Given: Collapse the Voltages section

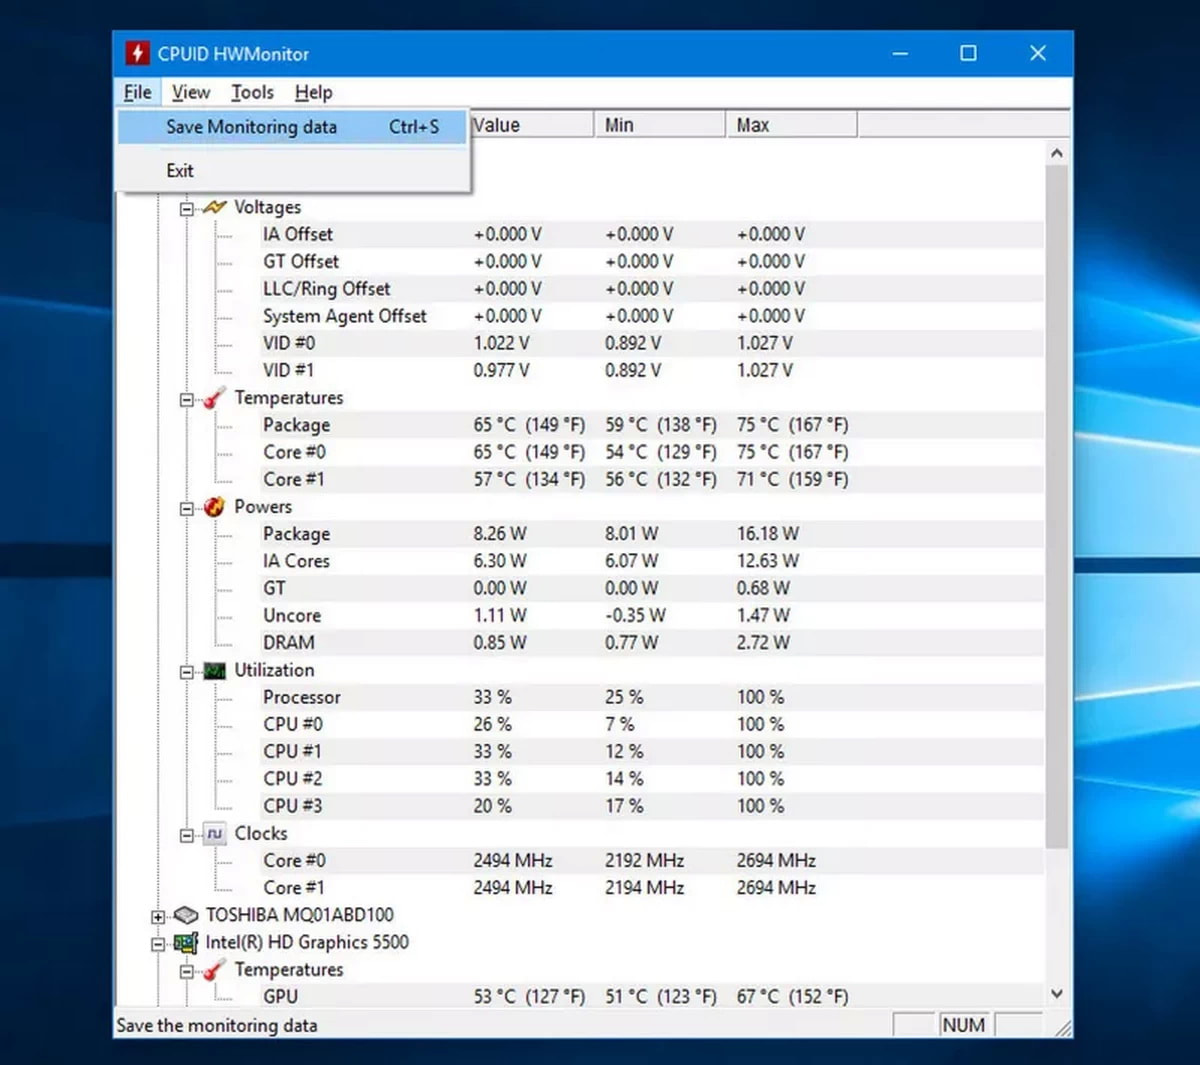Looking at the screenshot, I should 186,207.
